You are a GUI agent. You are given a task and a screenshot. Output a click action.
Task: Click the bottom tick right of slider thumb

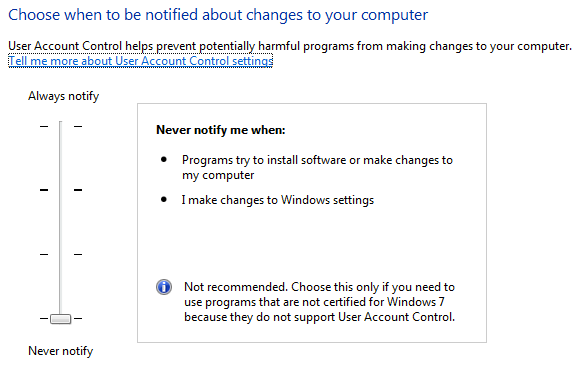coord(78,318)
